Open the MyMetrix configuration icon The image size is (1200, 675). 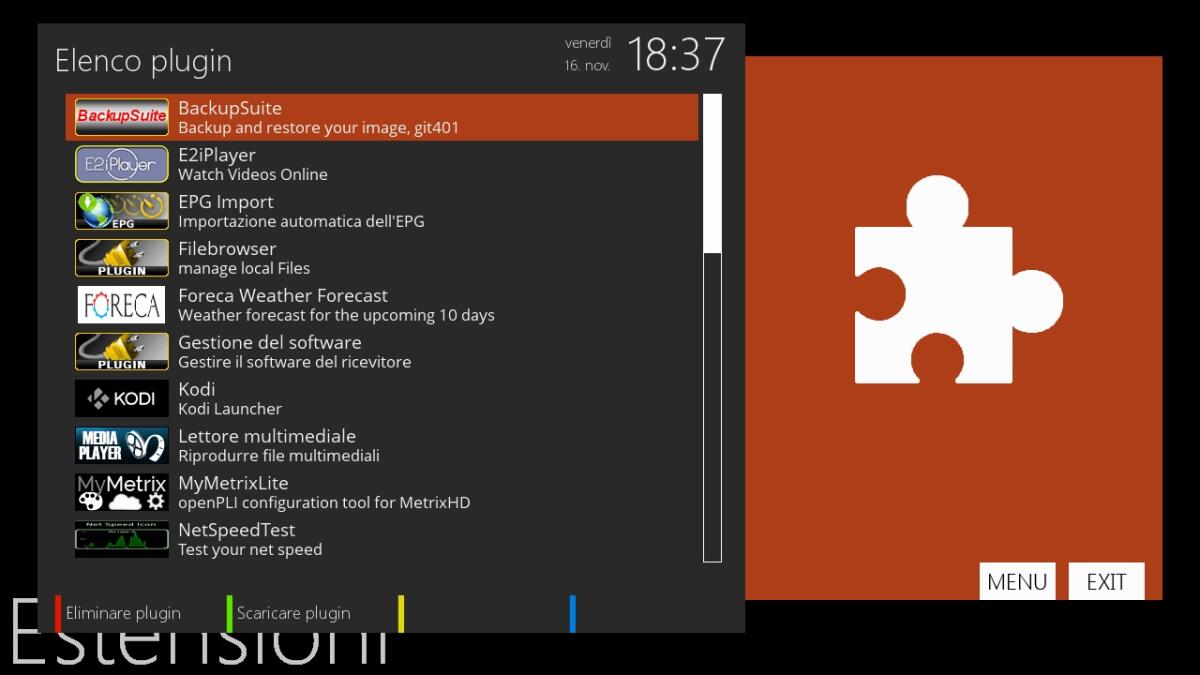120,492
